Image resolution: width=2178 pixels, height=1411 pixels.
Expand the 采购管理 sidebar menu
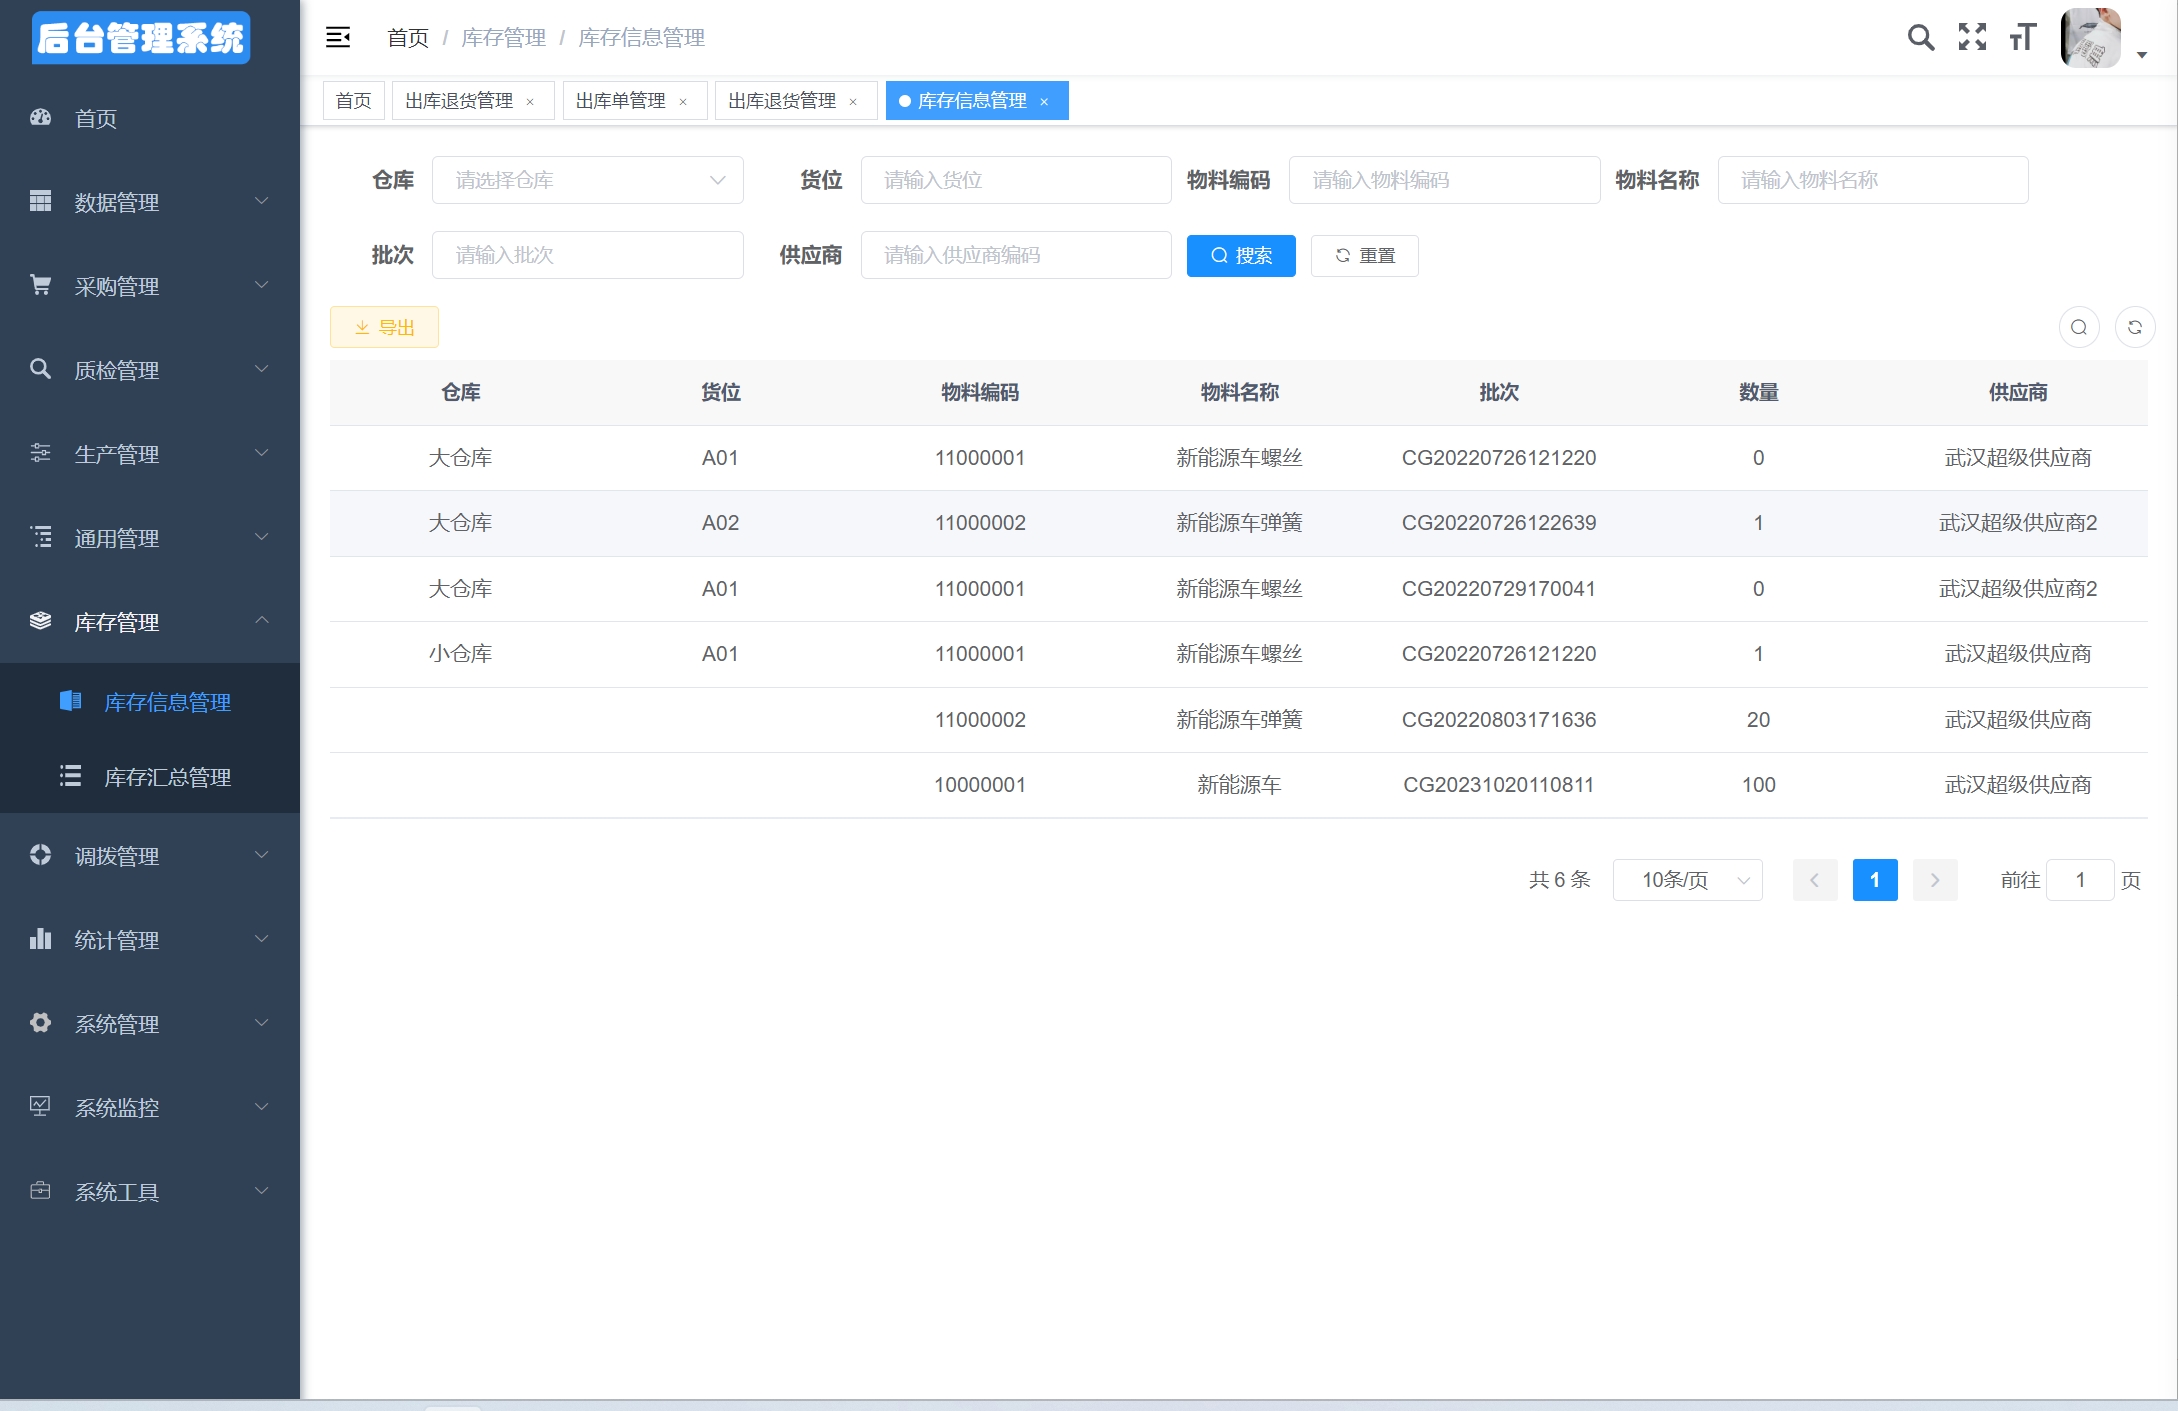tap(150, 286)
